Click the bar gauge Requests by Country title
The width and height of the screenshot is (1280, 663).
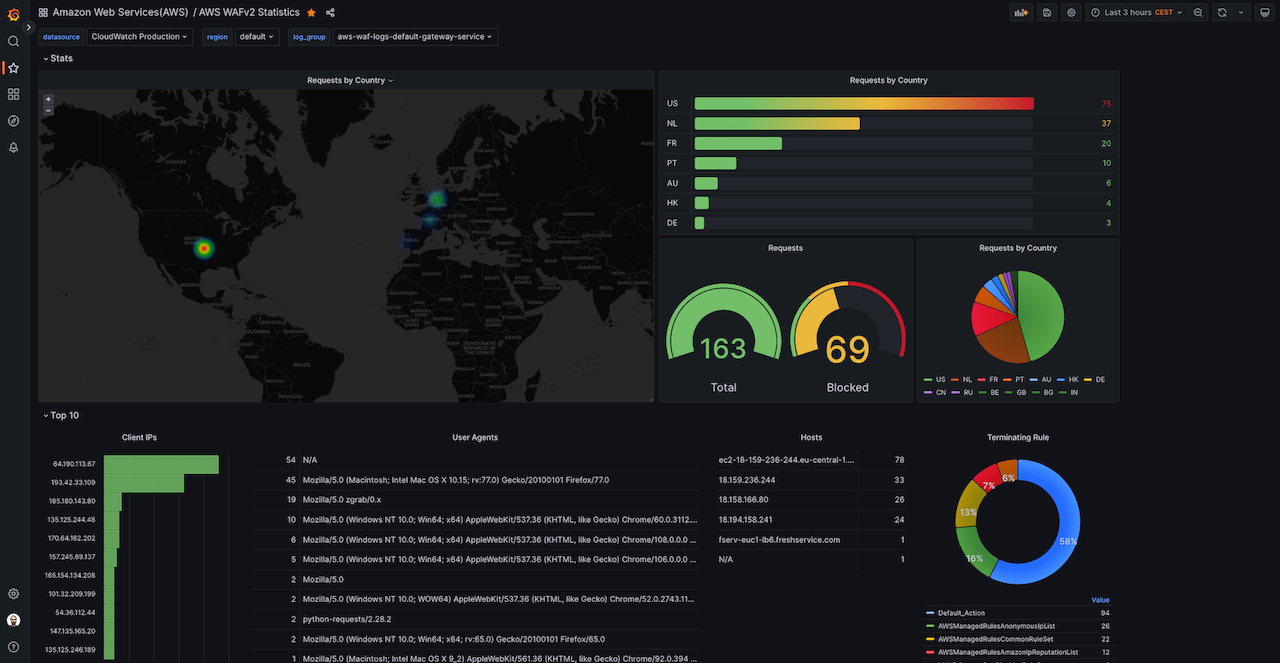[888, 80]
